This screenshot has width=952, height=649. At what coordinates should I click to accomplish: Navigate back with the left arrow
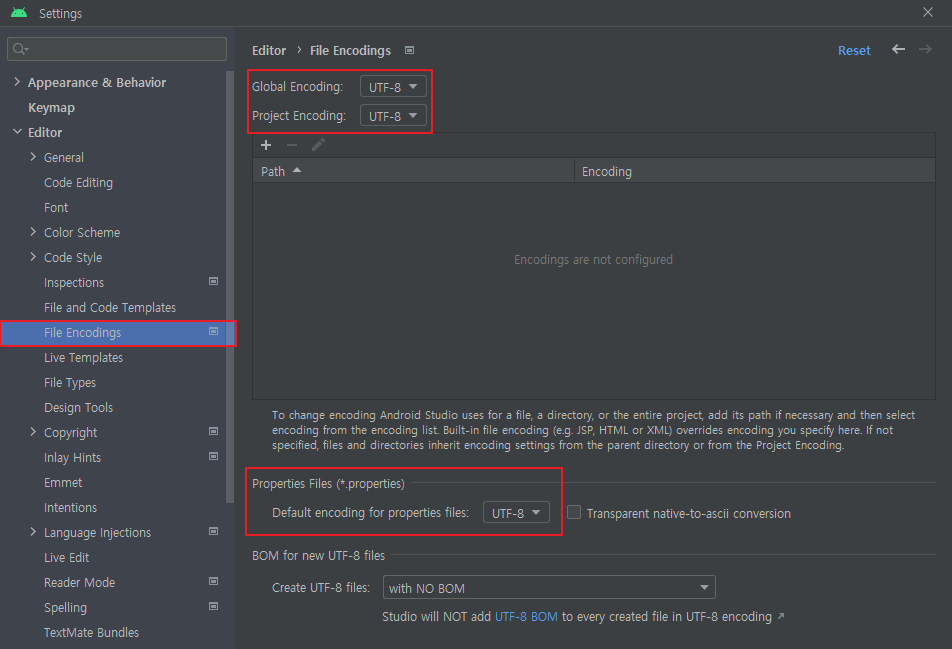(x=899, y=50)
